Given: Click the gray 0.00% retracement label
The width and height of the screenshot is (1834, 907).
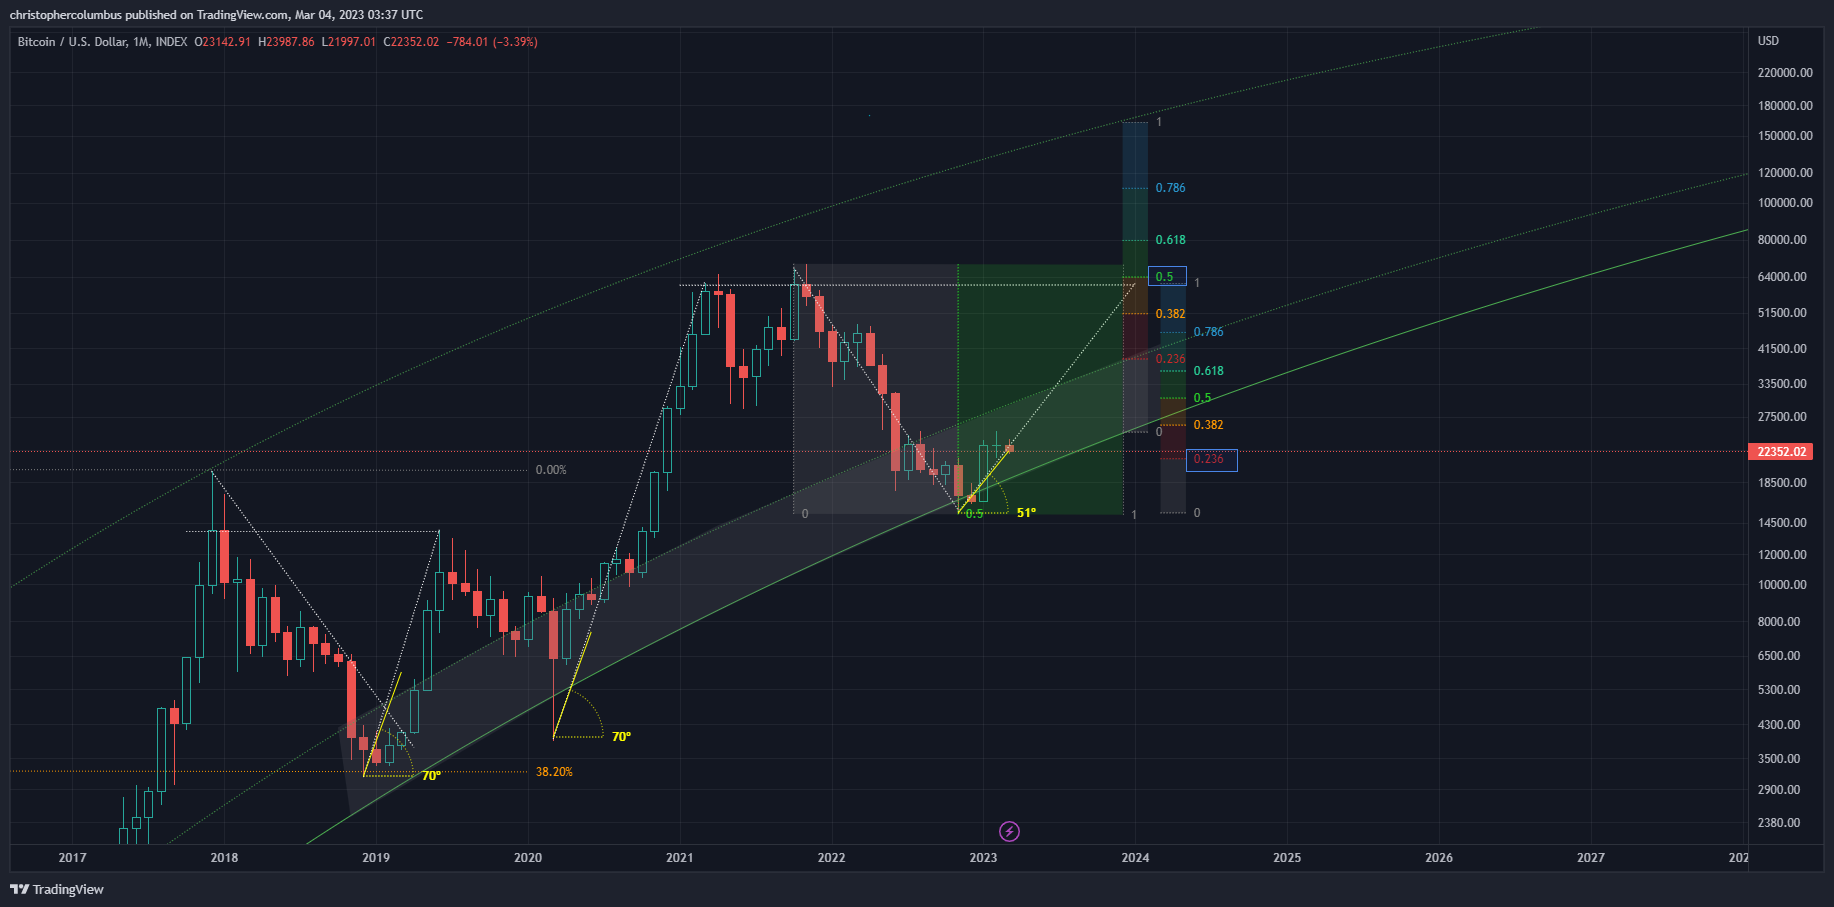Looking at the screenshot, I should click(x=551, y=470).
